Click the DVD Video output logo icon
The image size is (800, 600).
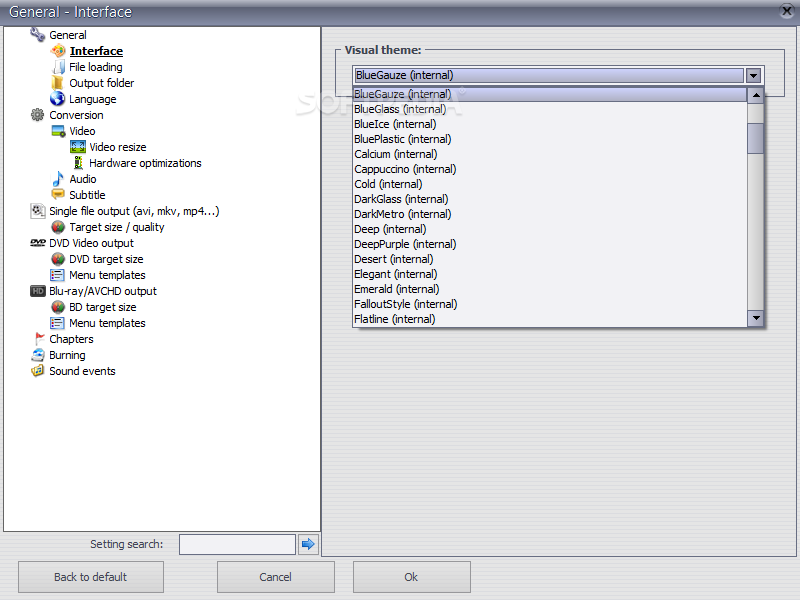[38, 243]
